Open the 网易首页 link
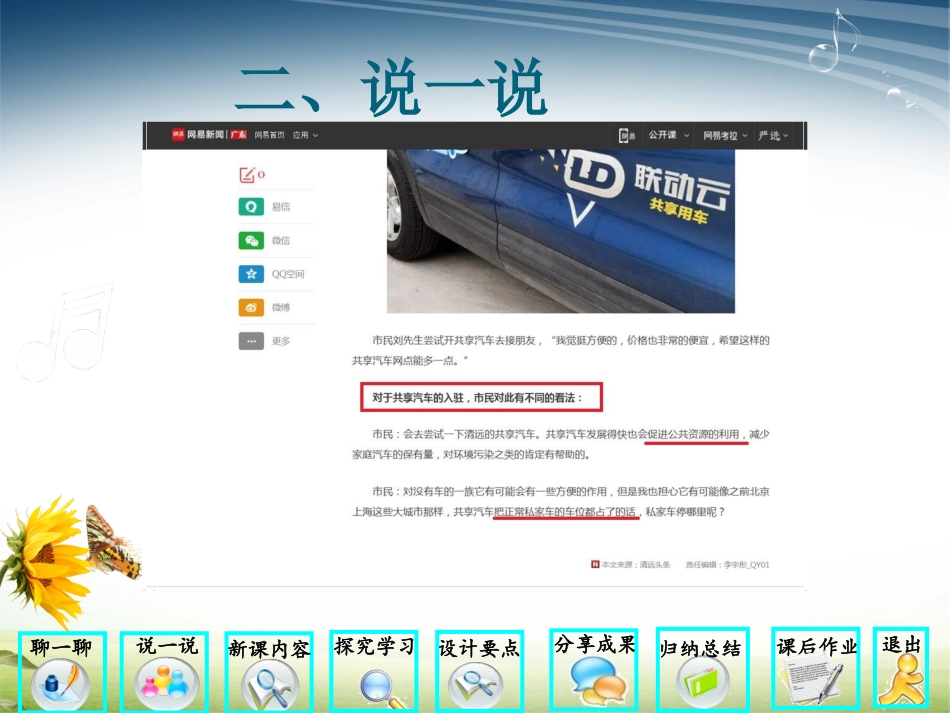950x713 pixels. [x=270, y=135]
